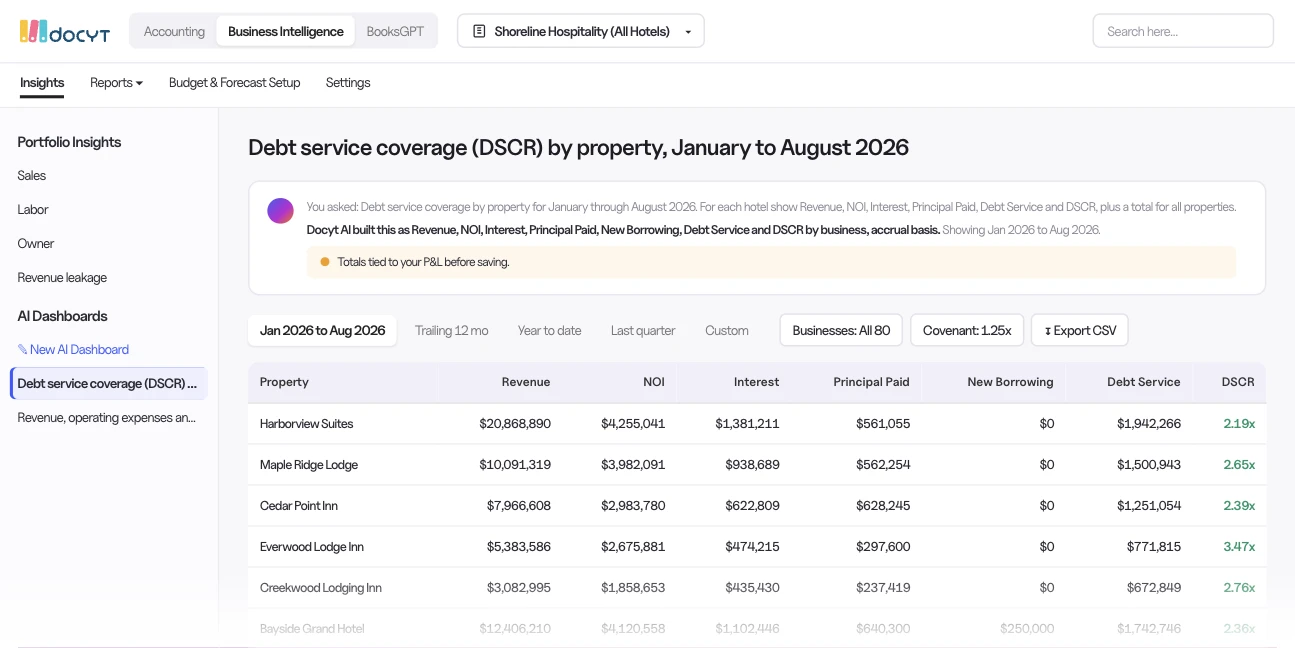The image size is (1295, 648).
Task: Click Cedar Point Inn interest $622,809
Action: (x=753, y=506)
